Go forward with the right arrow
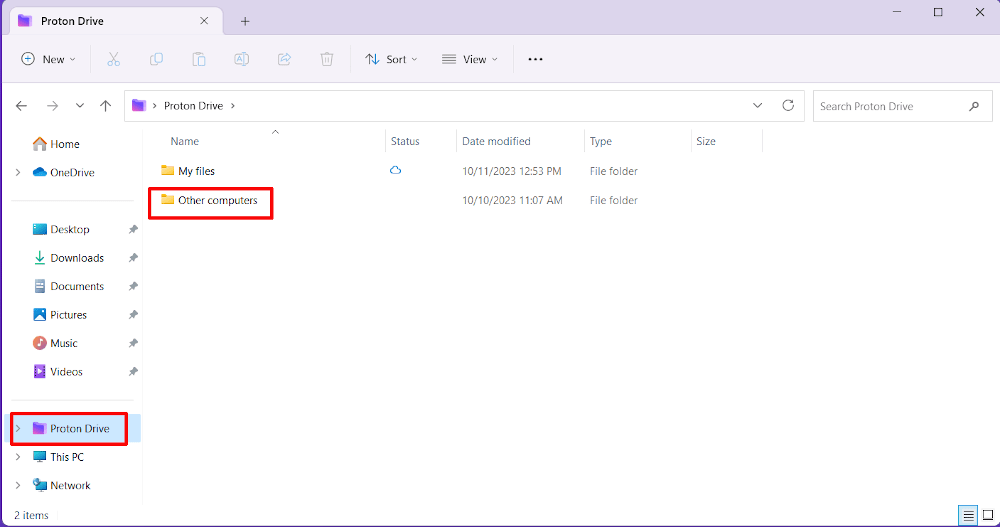The height and width of the screenshot is (527, 1000). (x=52, y=106)
